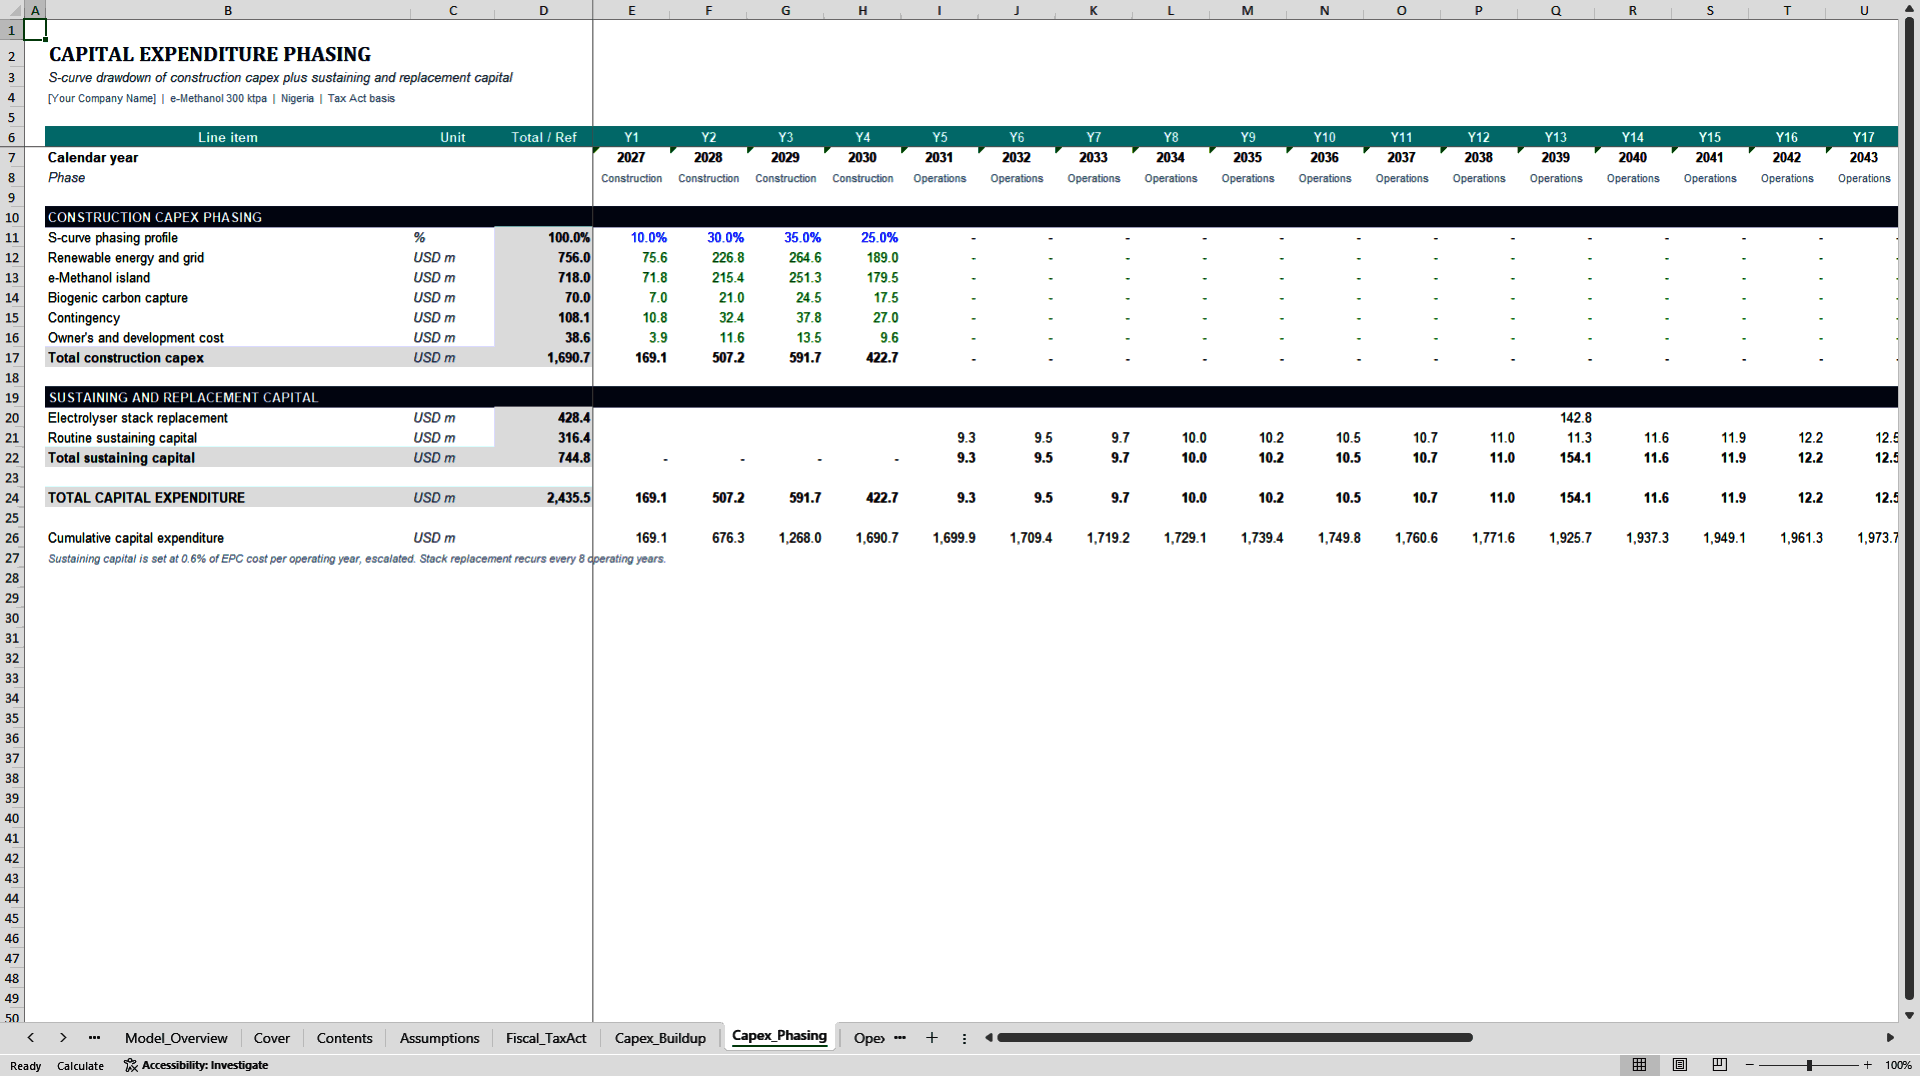Switch to Page Layout view icon
Screen dimensions: 1920x1076
(1680, 1065)
